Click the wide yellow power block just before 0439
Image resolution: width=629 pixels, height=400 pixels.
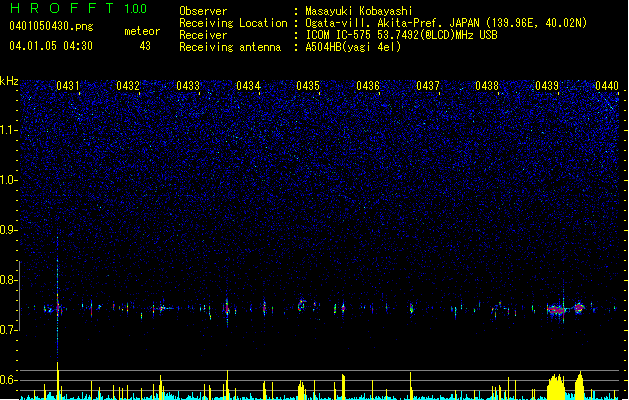coord(556,387)
